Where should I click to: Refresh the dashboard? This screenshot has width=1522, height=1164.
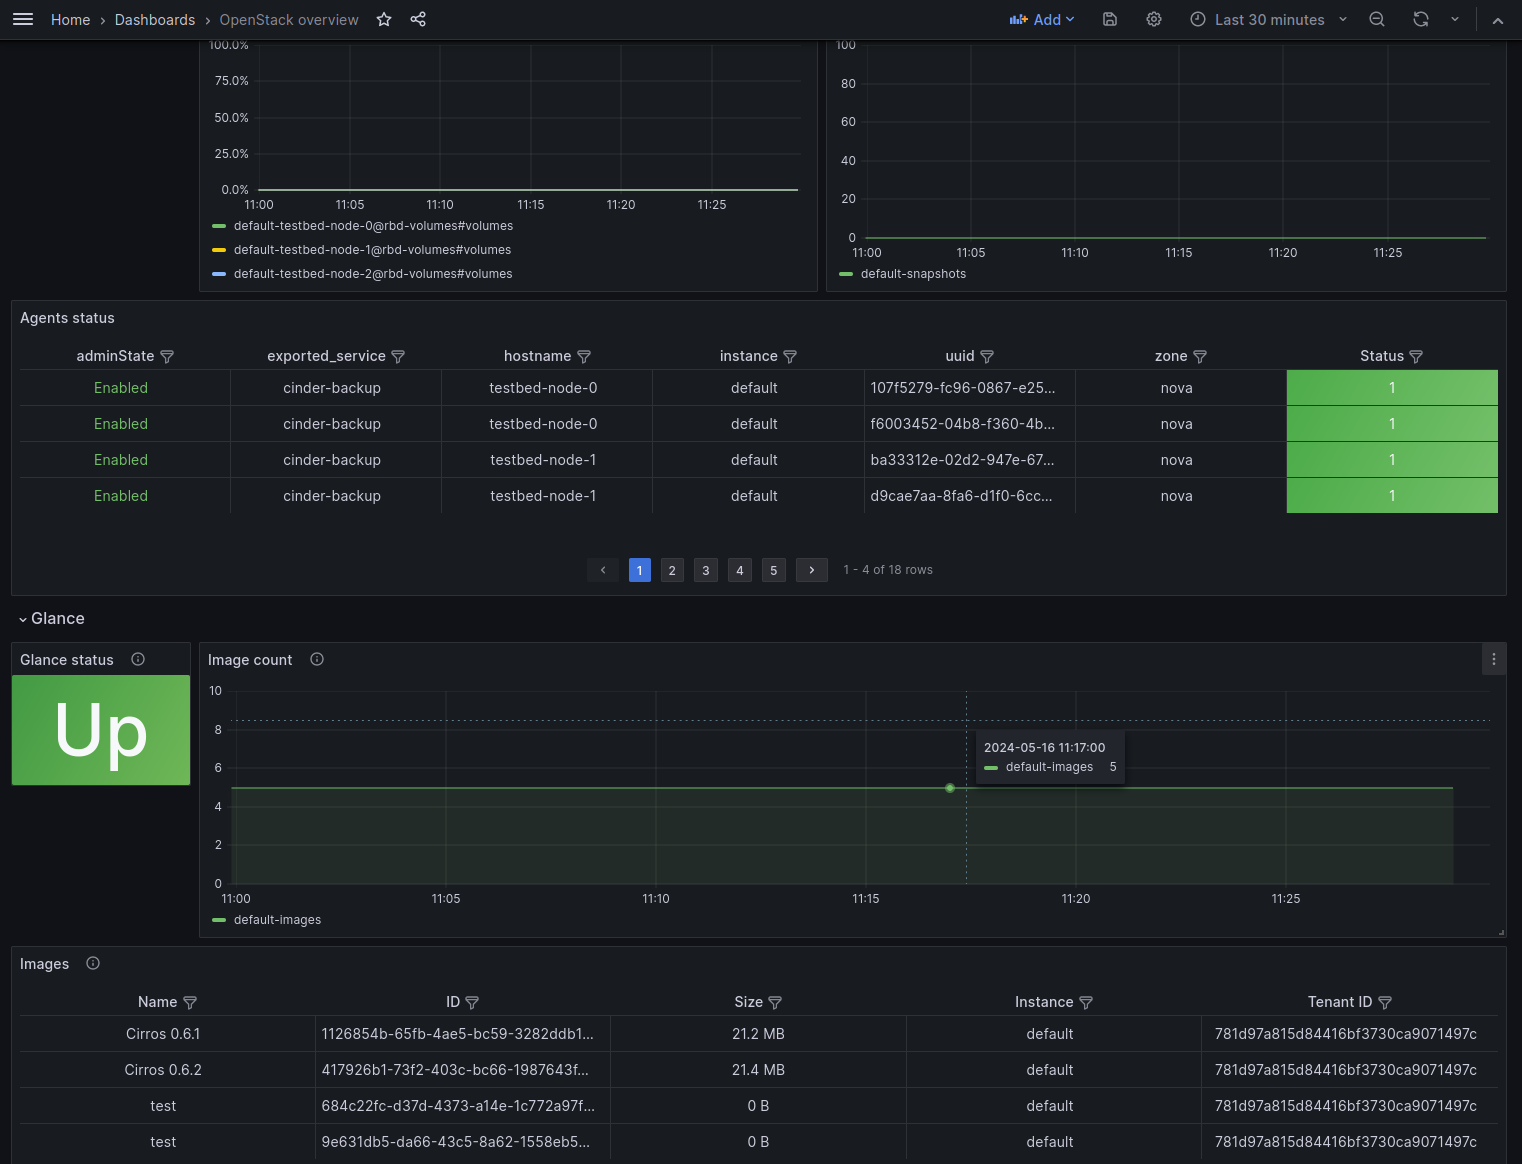pyautogui.click(x=1421, y=19)
